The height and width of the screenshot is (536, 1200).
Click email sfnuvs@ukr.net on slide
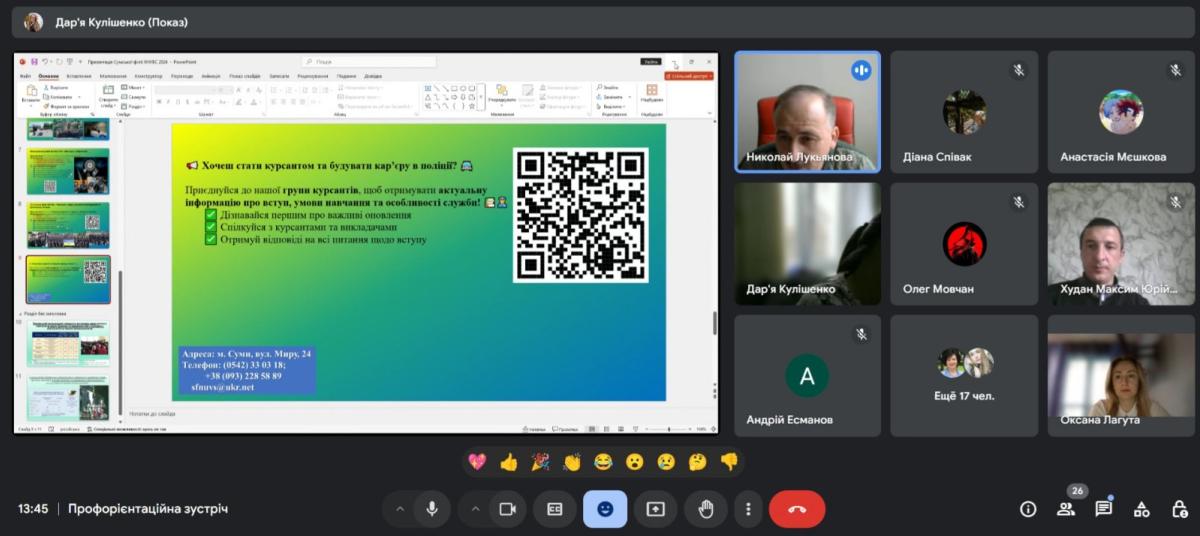click(x=222, y=387)
